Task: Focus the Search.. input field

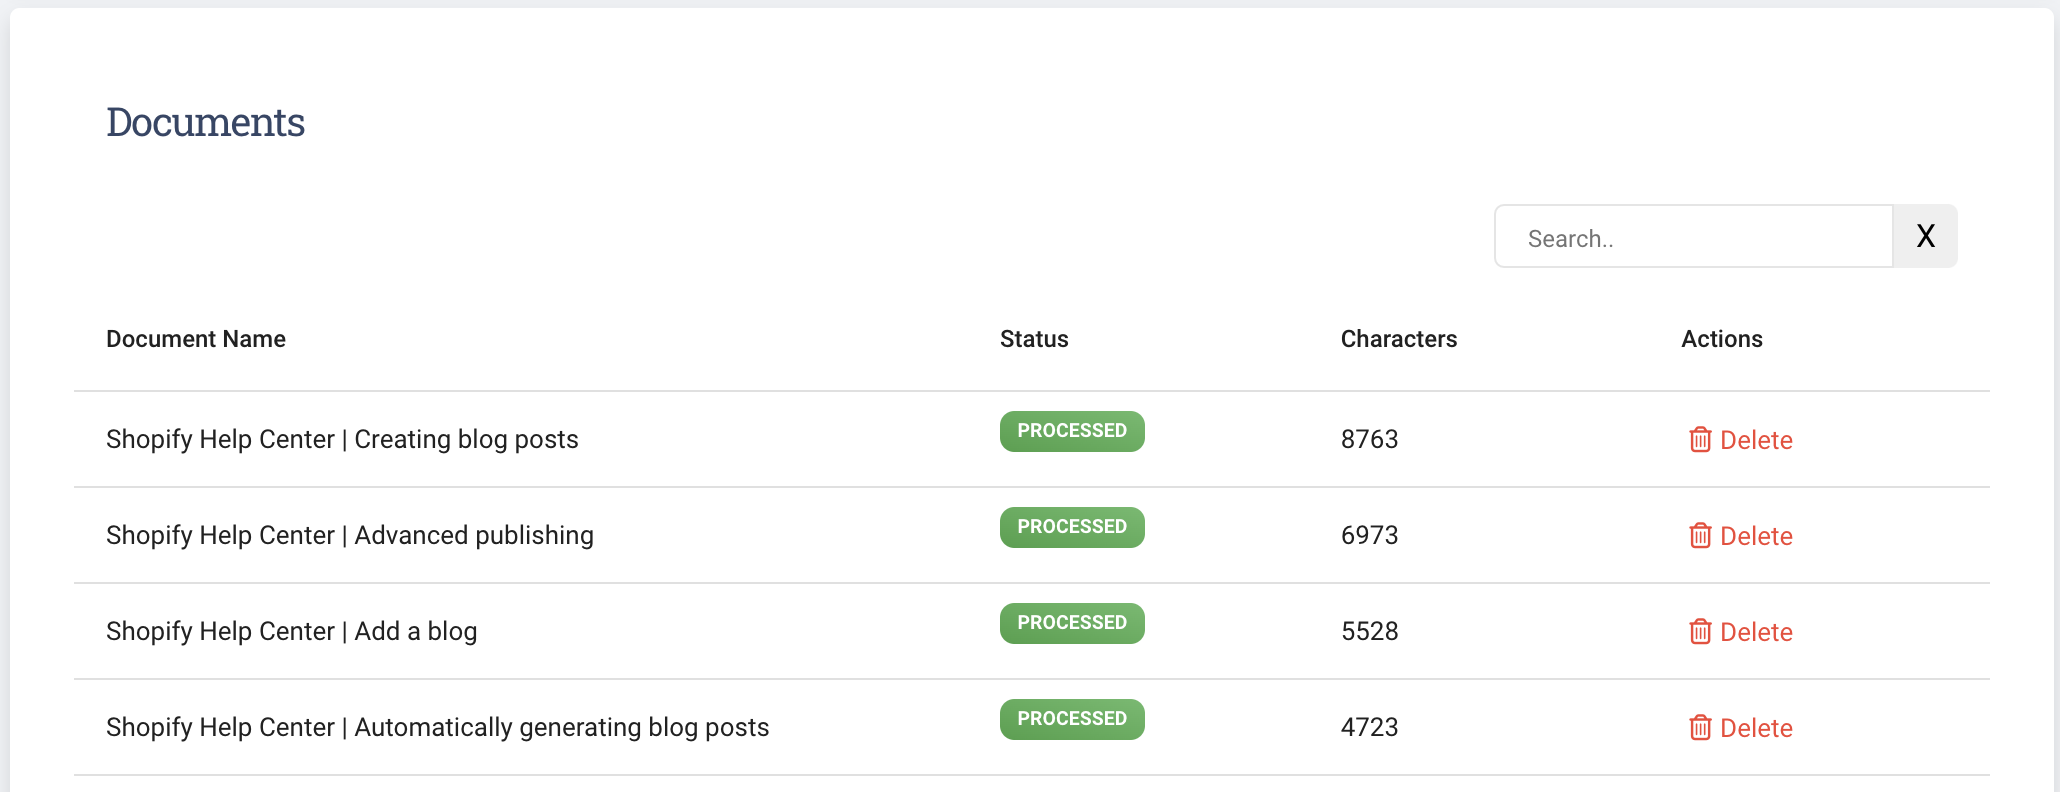Action: [1694, 237]
